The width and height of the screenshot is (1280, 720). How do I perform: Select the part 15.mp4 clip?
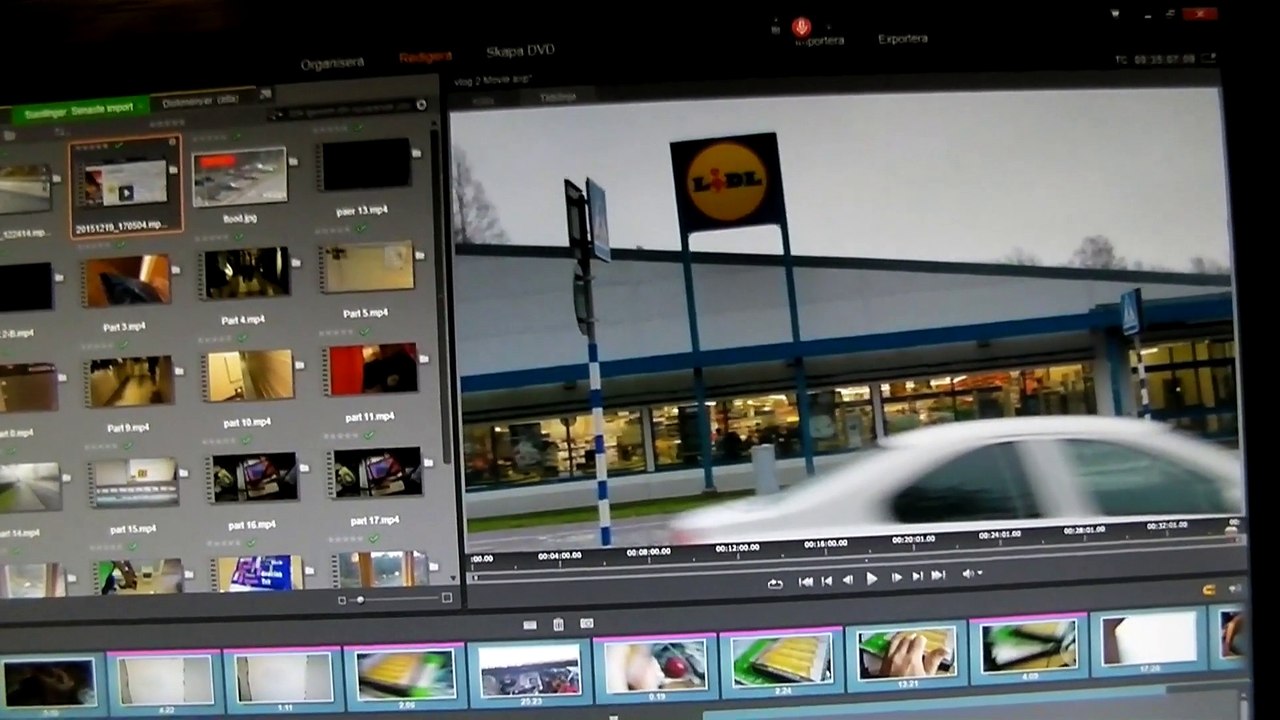(x=133, y=483)
